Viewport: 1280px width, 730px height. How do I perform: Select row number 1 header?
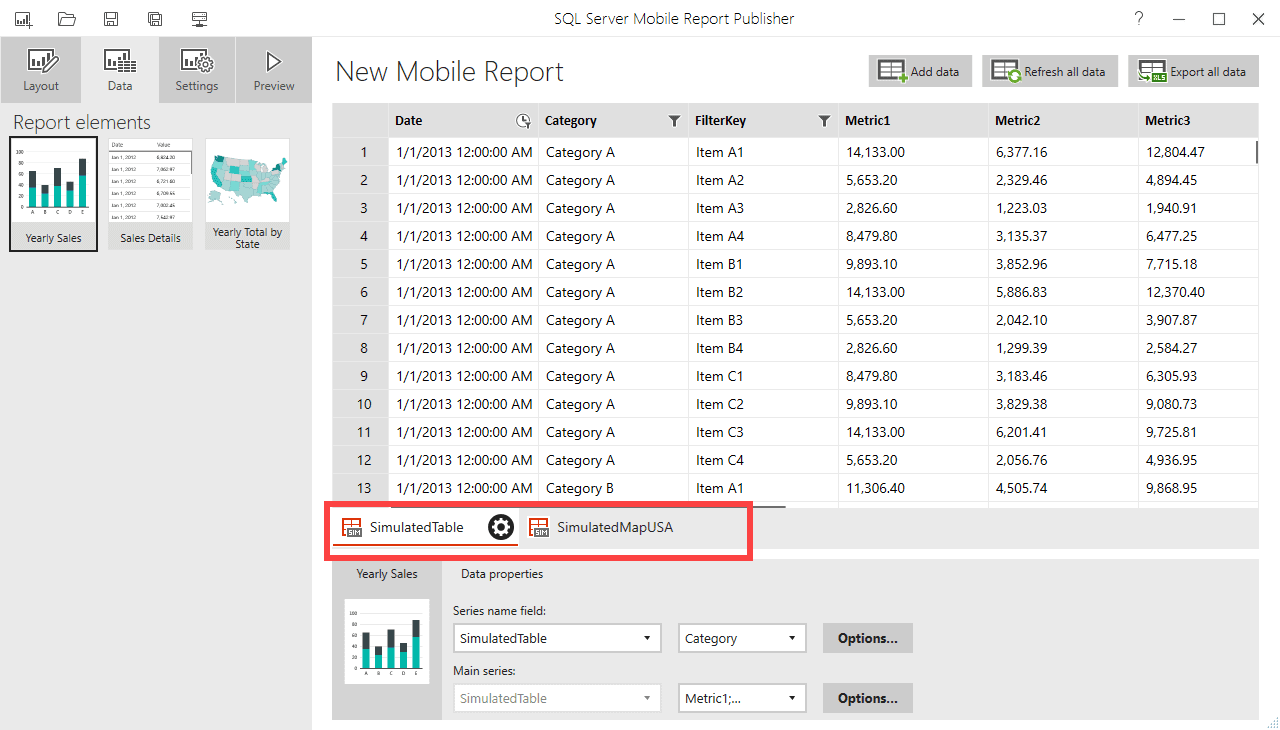[361, 152]
